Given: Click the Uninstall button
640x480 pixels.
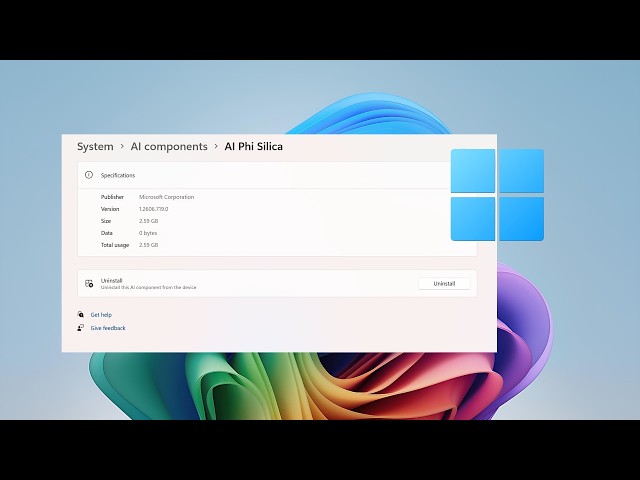Looking at the screenshot, I should pyautogui.click(x=444, y=283).
